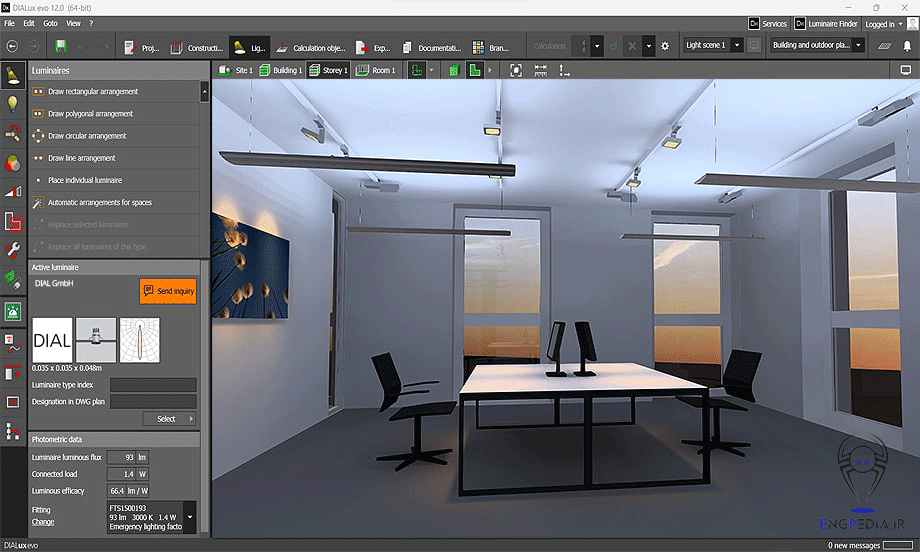
Task: Click the Change link under Fitting
Action: point(43,522)
